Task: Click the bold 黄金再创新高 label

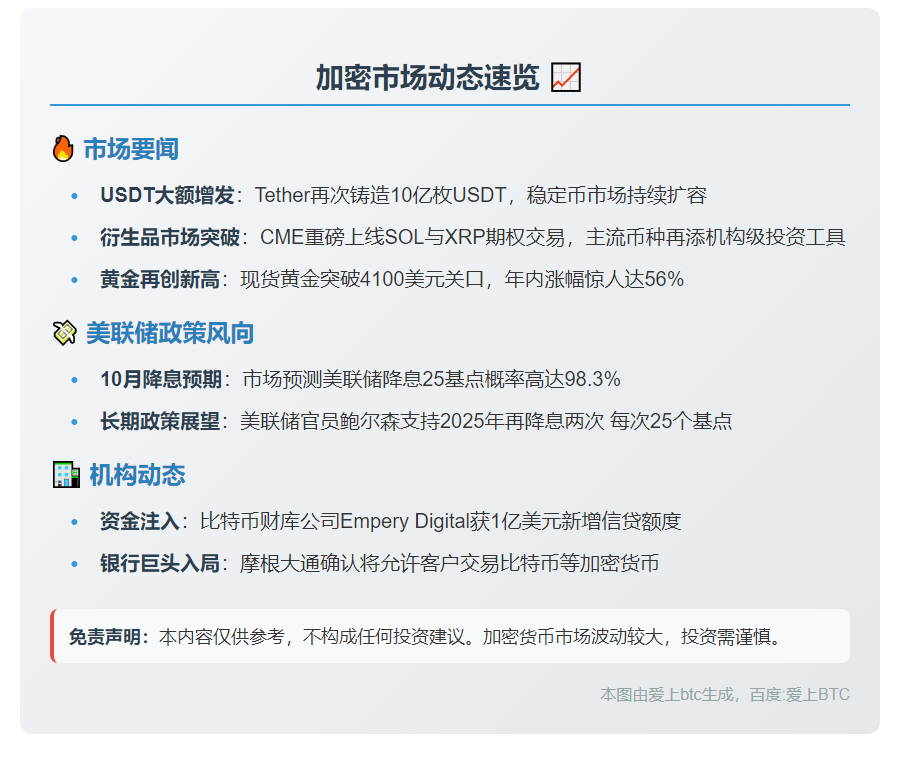Action: 159,280
